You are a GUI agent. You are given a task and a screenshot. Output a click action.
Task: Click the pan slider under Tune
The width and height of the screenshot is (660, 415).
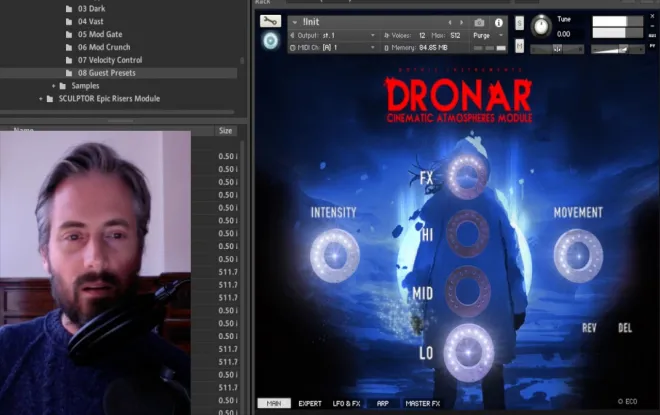point(557,49)
